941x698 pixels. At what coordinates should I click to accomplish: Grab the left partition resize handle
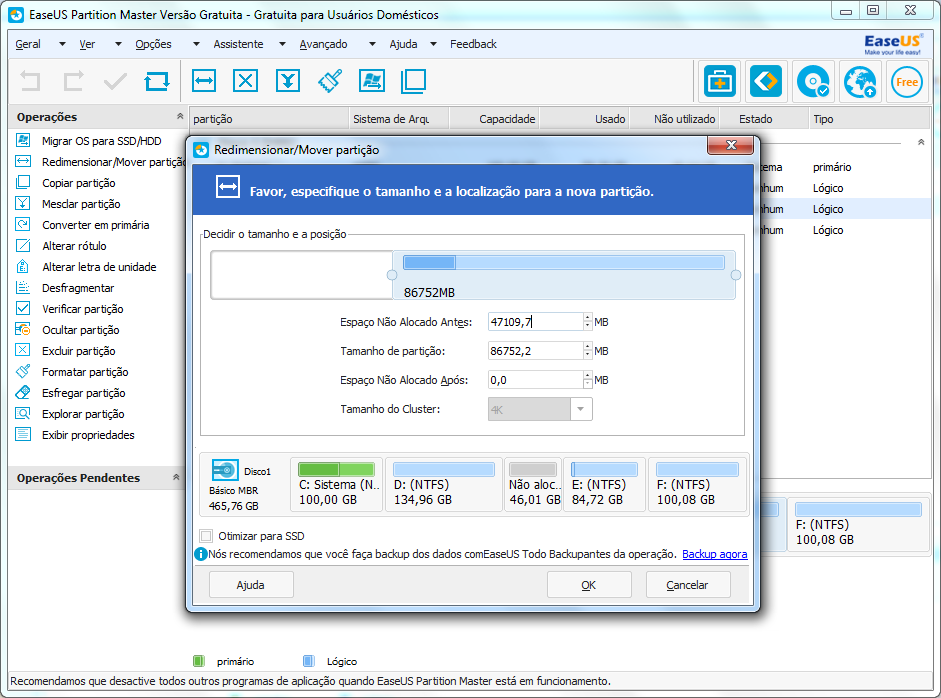click(392, 275)
